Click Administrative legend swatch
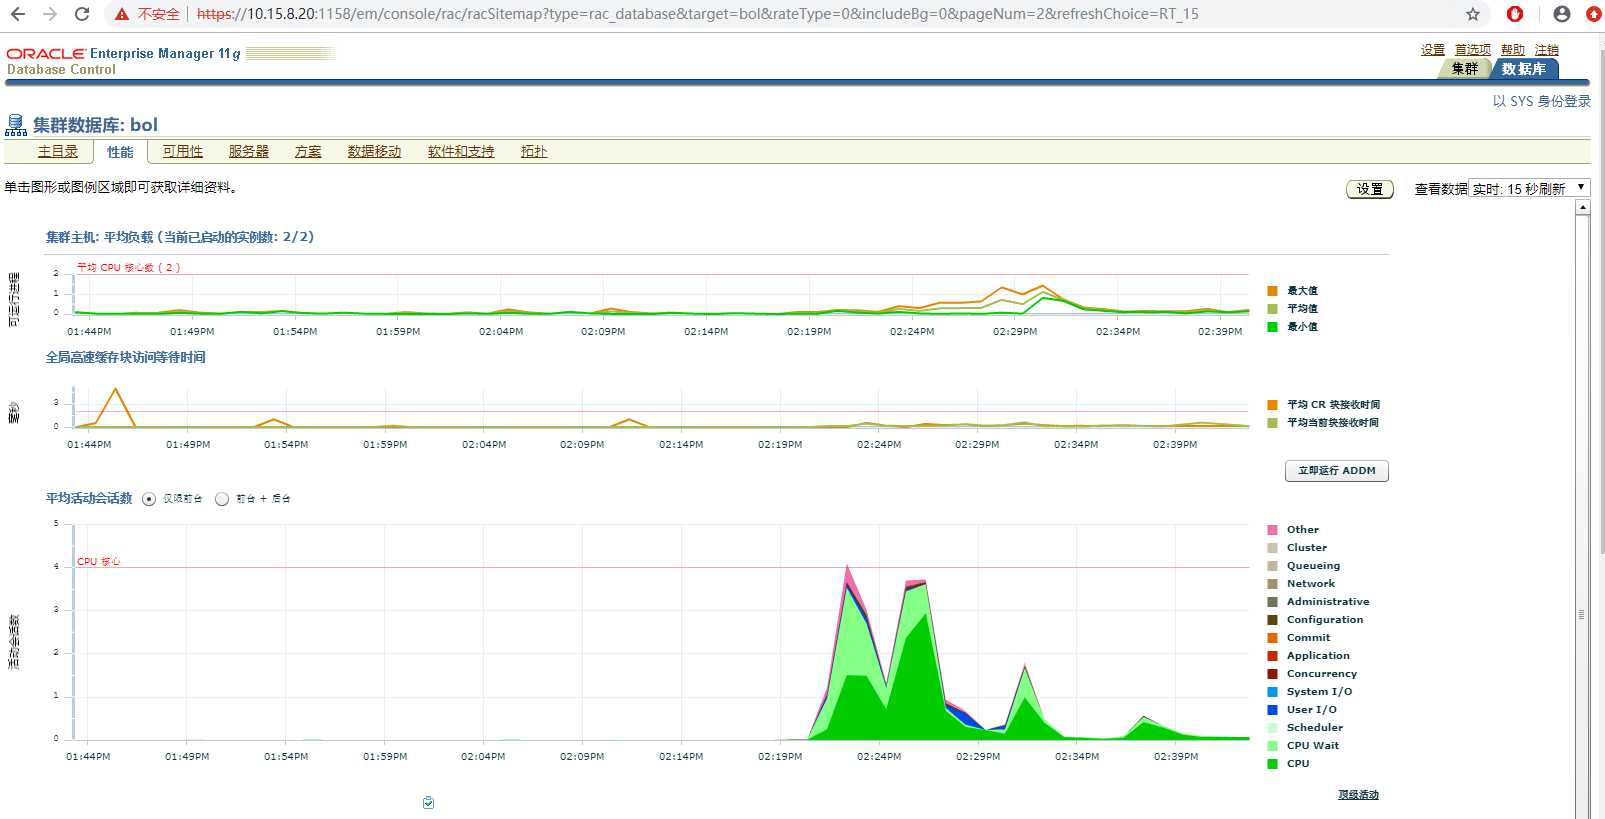The width and height of the screenshot is (1605, 819). pyautogui.click(x=1272, y=602)
